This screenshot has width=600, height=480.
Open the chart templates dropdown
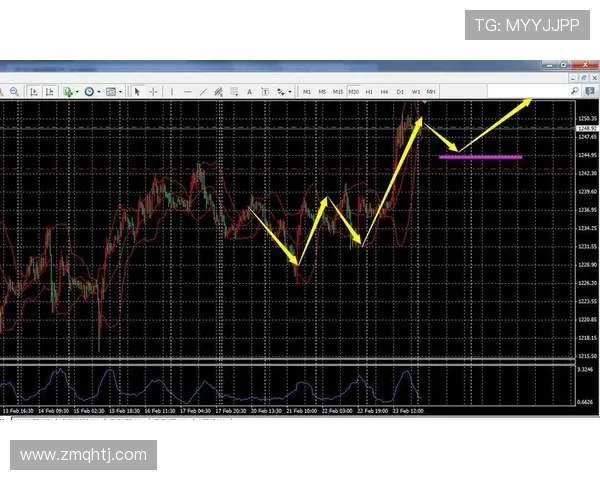tap(121, 91)
